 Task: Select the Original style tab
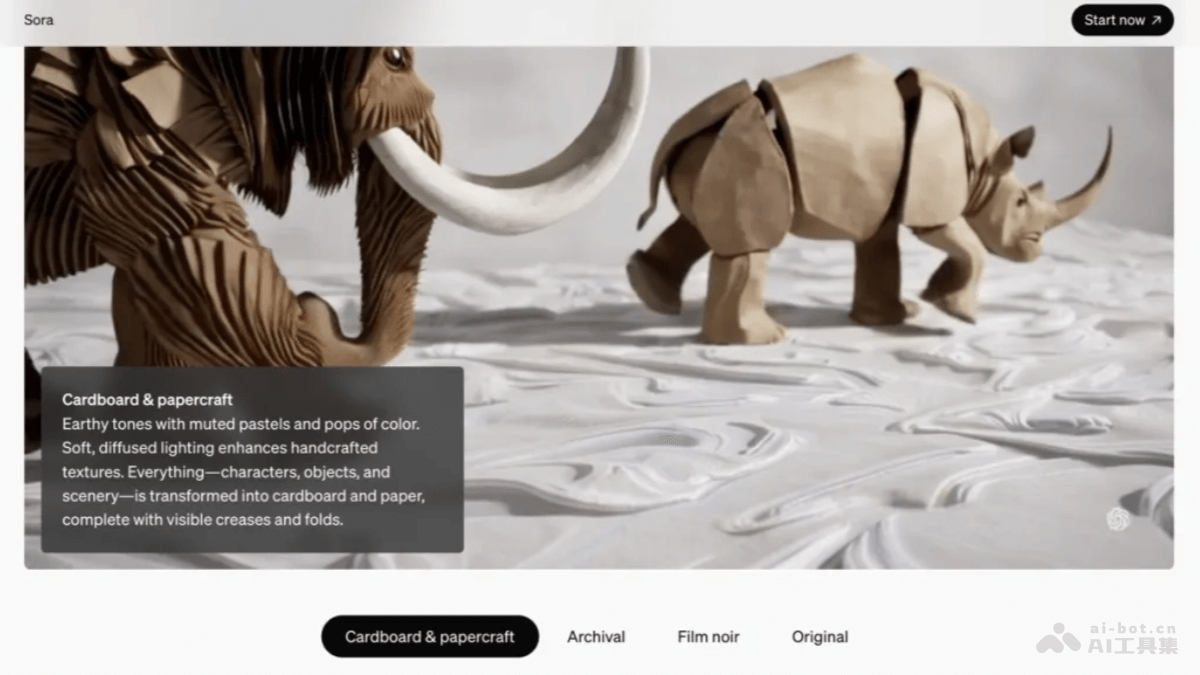pos(820,636)
